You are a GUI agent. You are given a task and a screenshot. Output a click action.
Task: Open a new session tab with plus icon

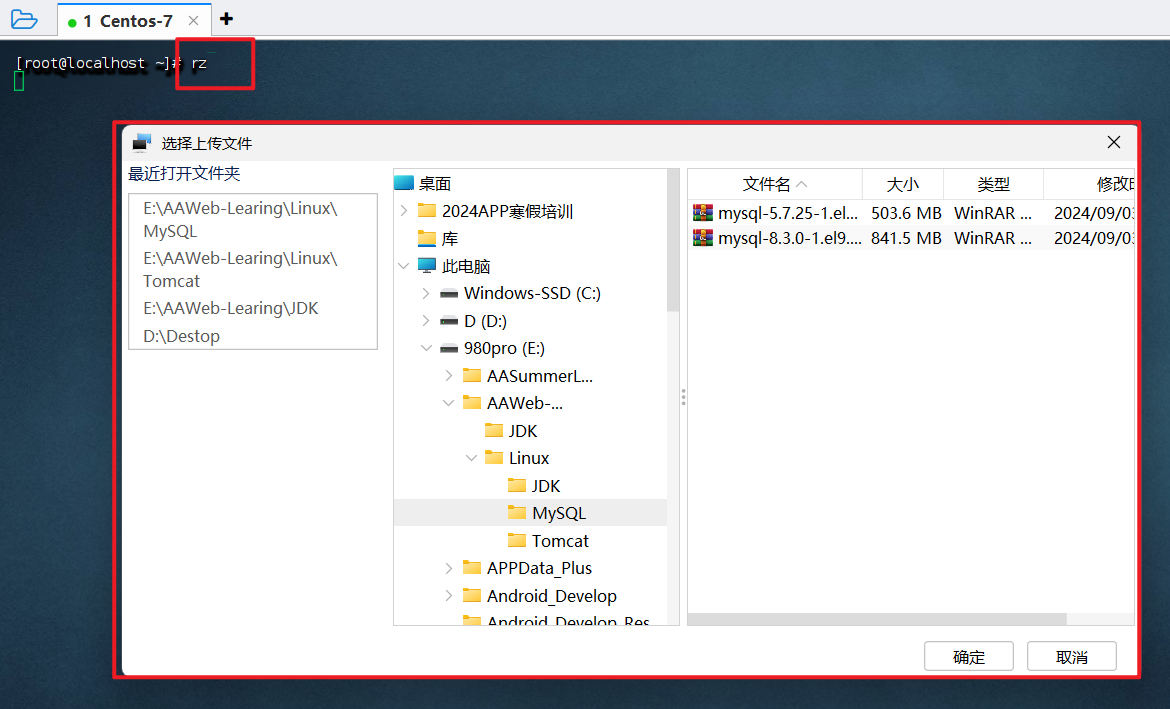point(226,19)
